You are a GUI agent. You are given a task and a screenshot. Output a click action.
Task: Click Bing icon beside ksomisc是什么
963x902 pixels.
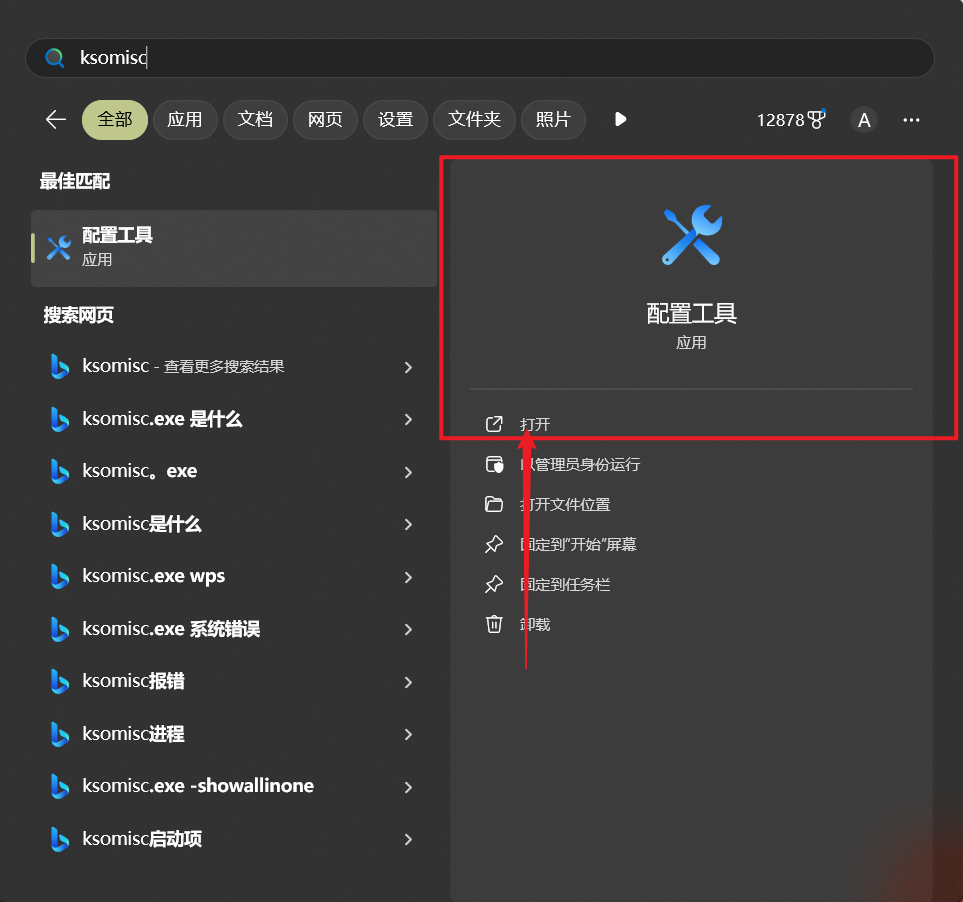coord(59,524)
